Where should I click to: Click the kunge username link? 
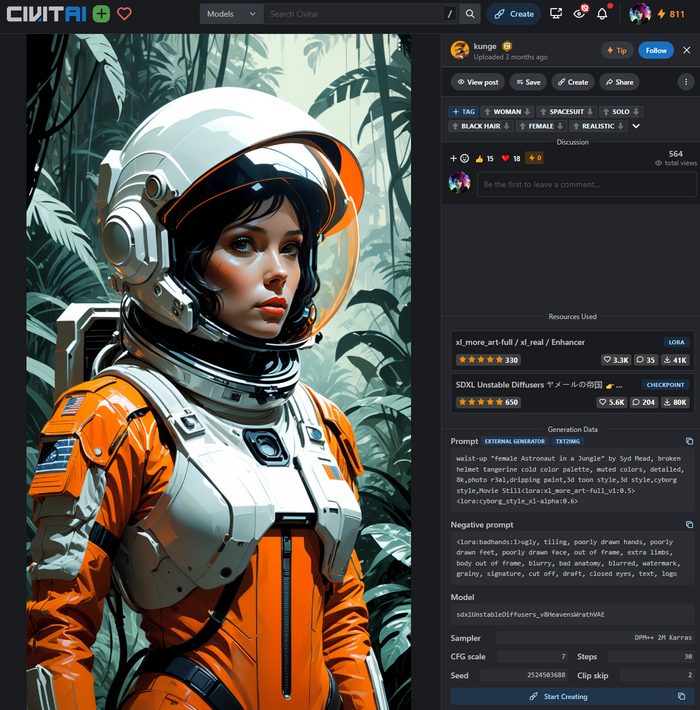coord(485,46)
